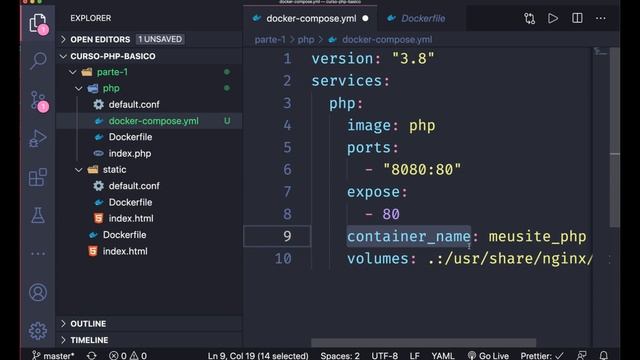Switch to docker-compose.yml tab

tap(311, 18)
